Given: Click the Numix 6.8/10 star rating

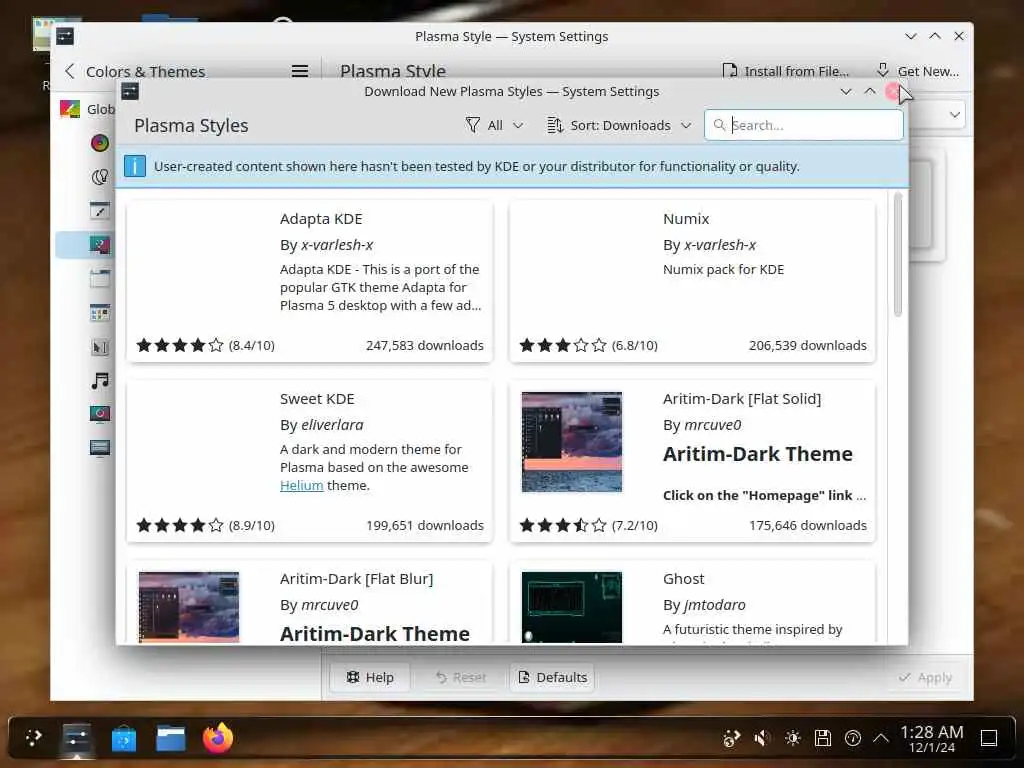Looking at the screenshot, I should [563, 345].
